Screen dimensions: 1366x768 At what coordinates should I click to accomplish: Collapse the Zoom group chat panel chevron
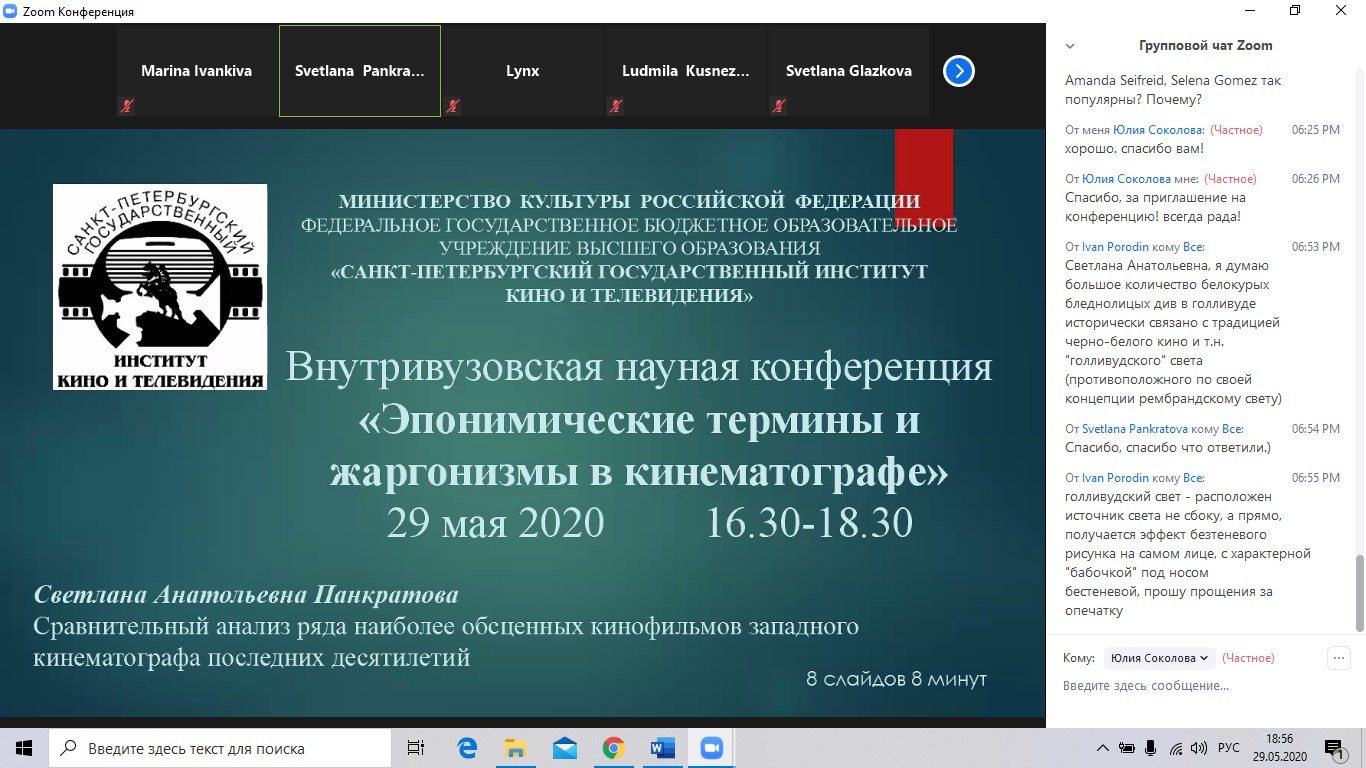click(x=1070, y=46)
